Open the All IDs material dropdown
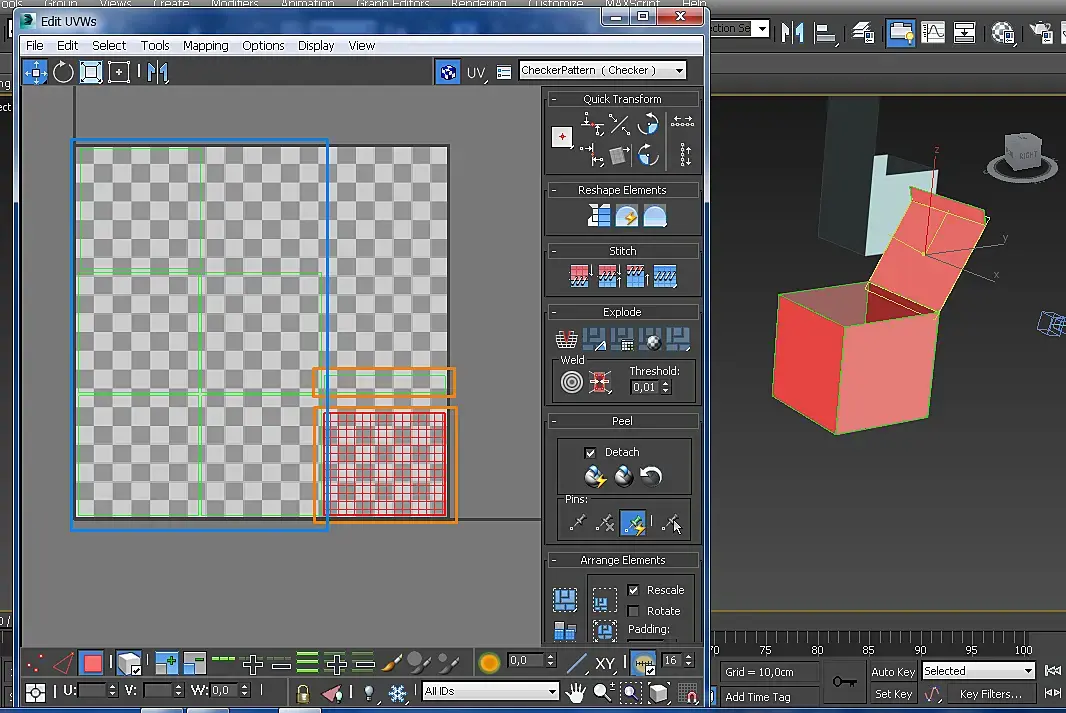Viewport: 1066px width, 713px height. (x=490, y=691)
